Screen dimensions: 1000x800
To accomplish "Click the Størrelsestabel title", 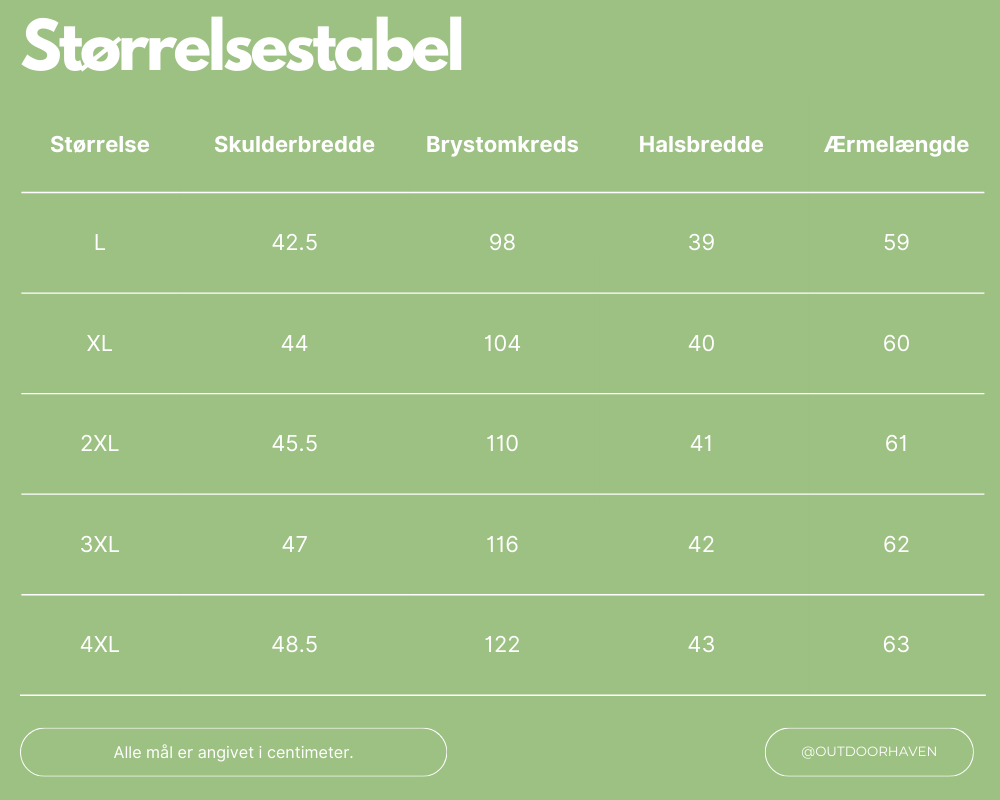I will point(241,45).
